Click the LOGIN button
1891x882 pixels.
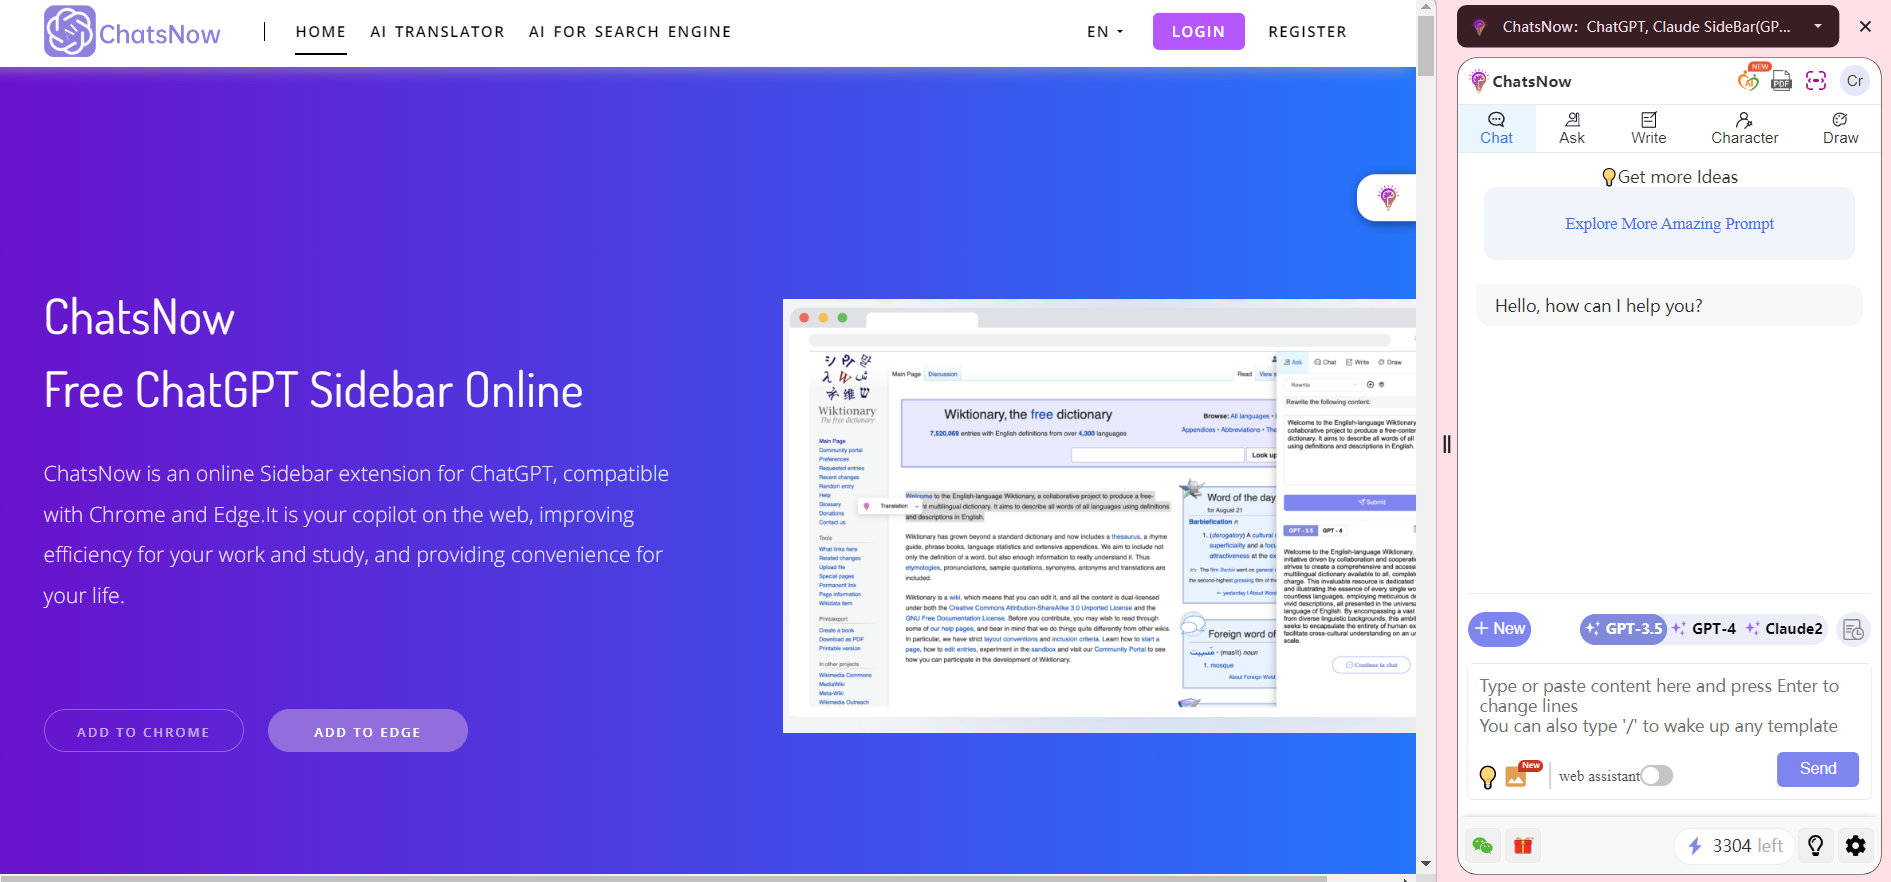1199,31
